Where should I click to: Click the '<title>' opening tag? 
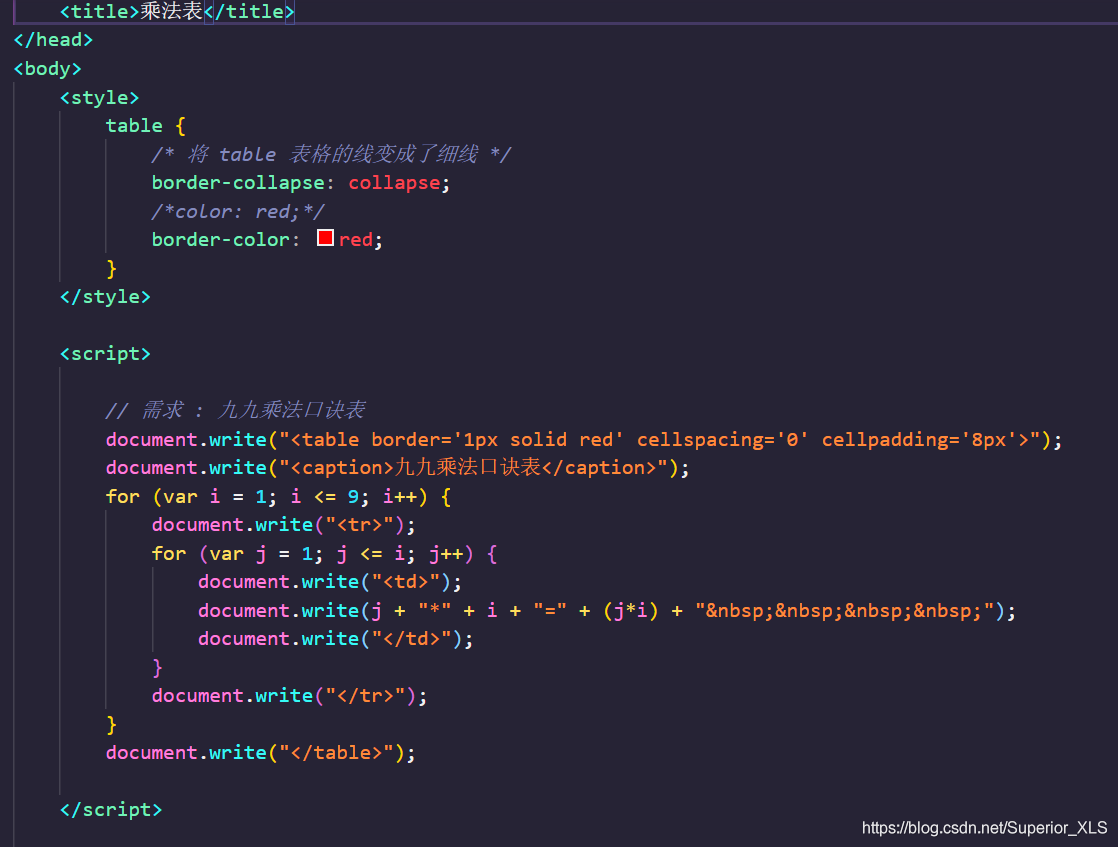point(100,11)
